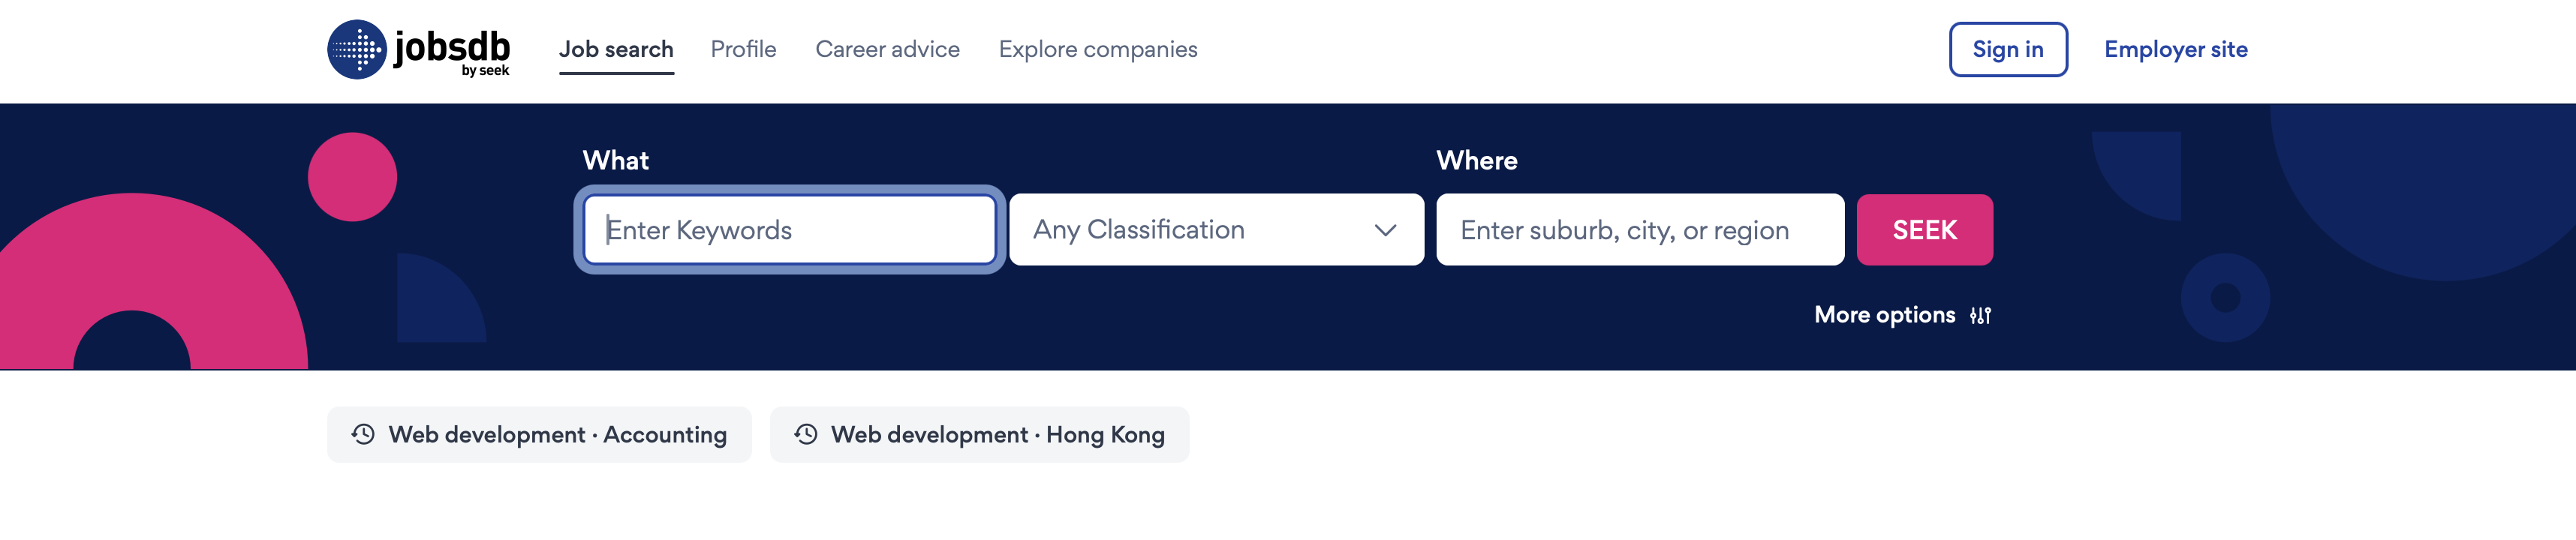Click the filter sliders icon

coord(1980,316)
